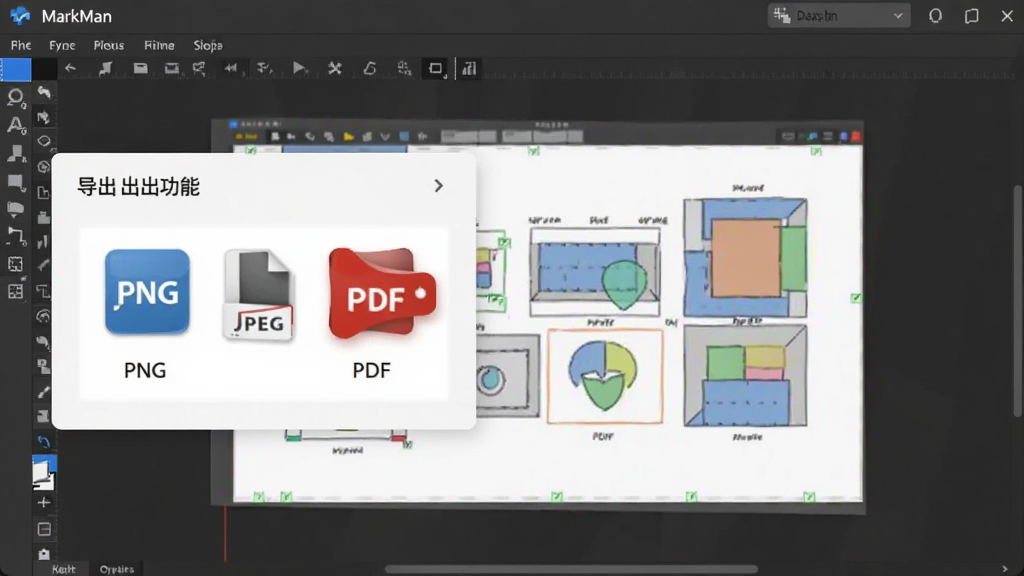Open the Slopa menu

[208, 45]
